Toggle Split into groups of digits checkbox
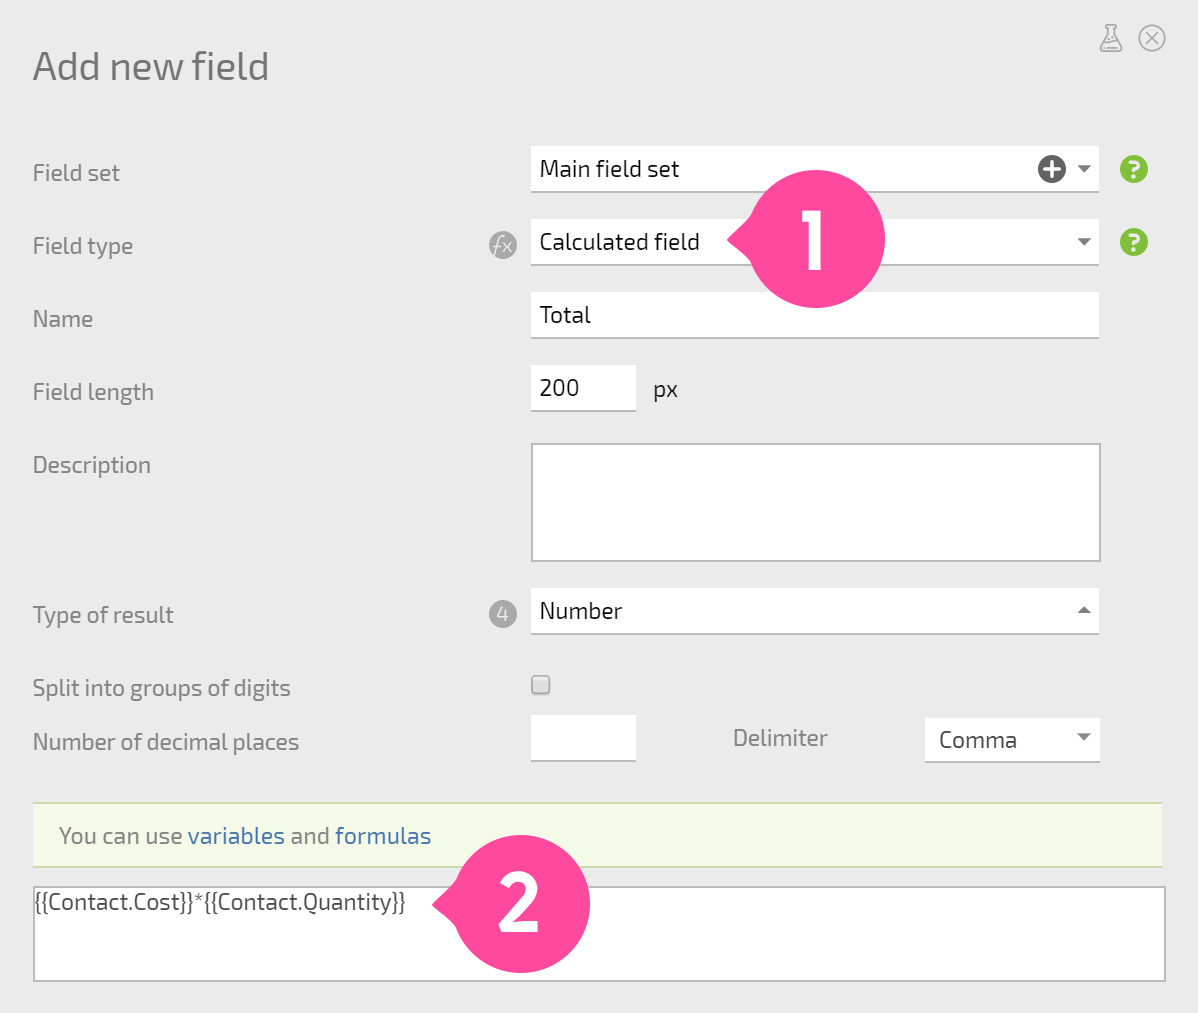Viewport: 1198px width, 1013px height. click(541, 685)
